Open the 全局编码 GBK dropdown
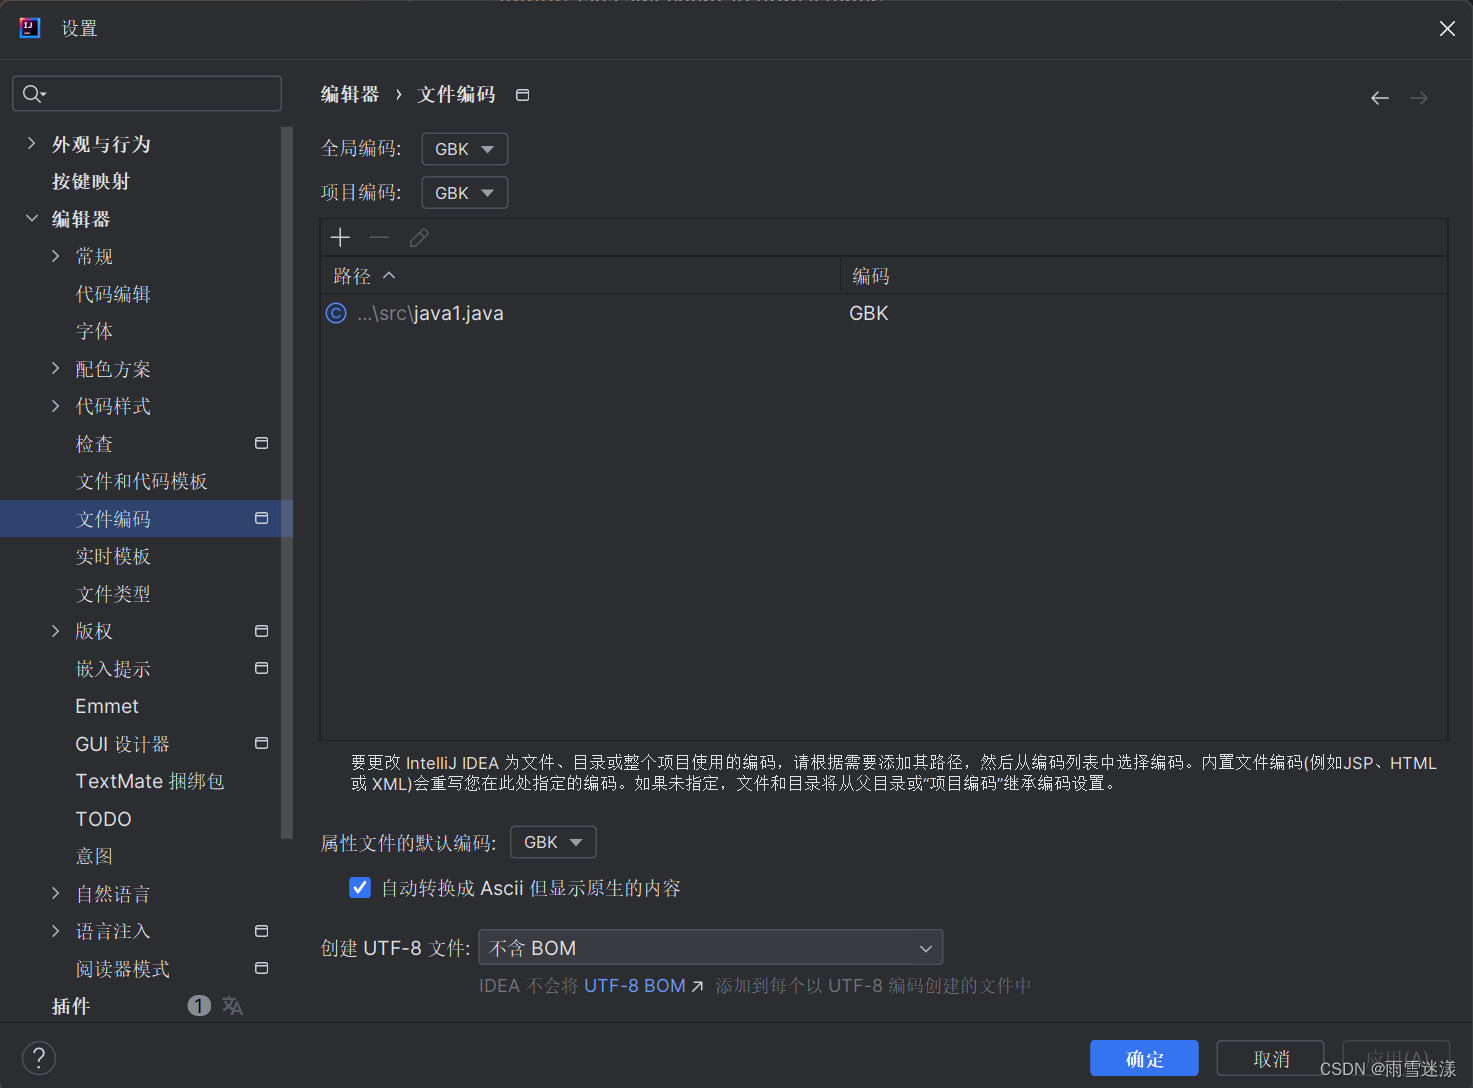The image size is (1473, 1088). [464, 148]
